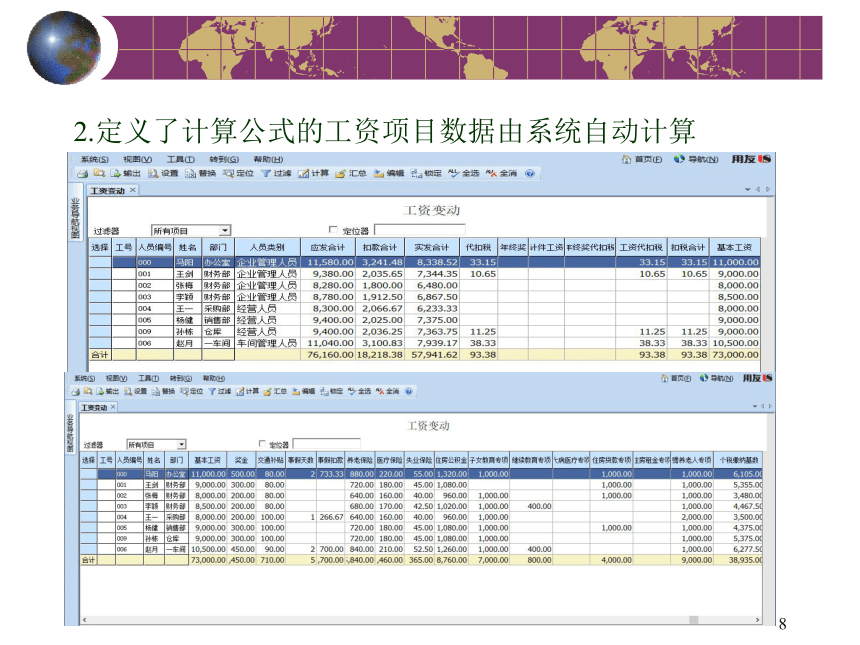Click the print icon in the lower window toolbar
Image resolution: width=860 pixels, height=645 pixels.
(76, 392)
